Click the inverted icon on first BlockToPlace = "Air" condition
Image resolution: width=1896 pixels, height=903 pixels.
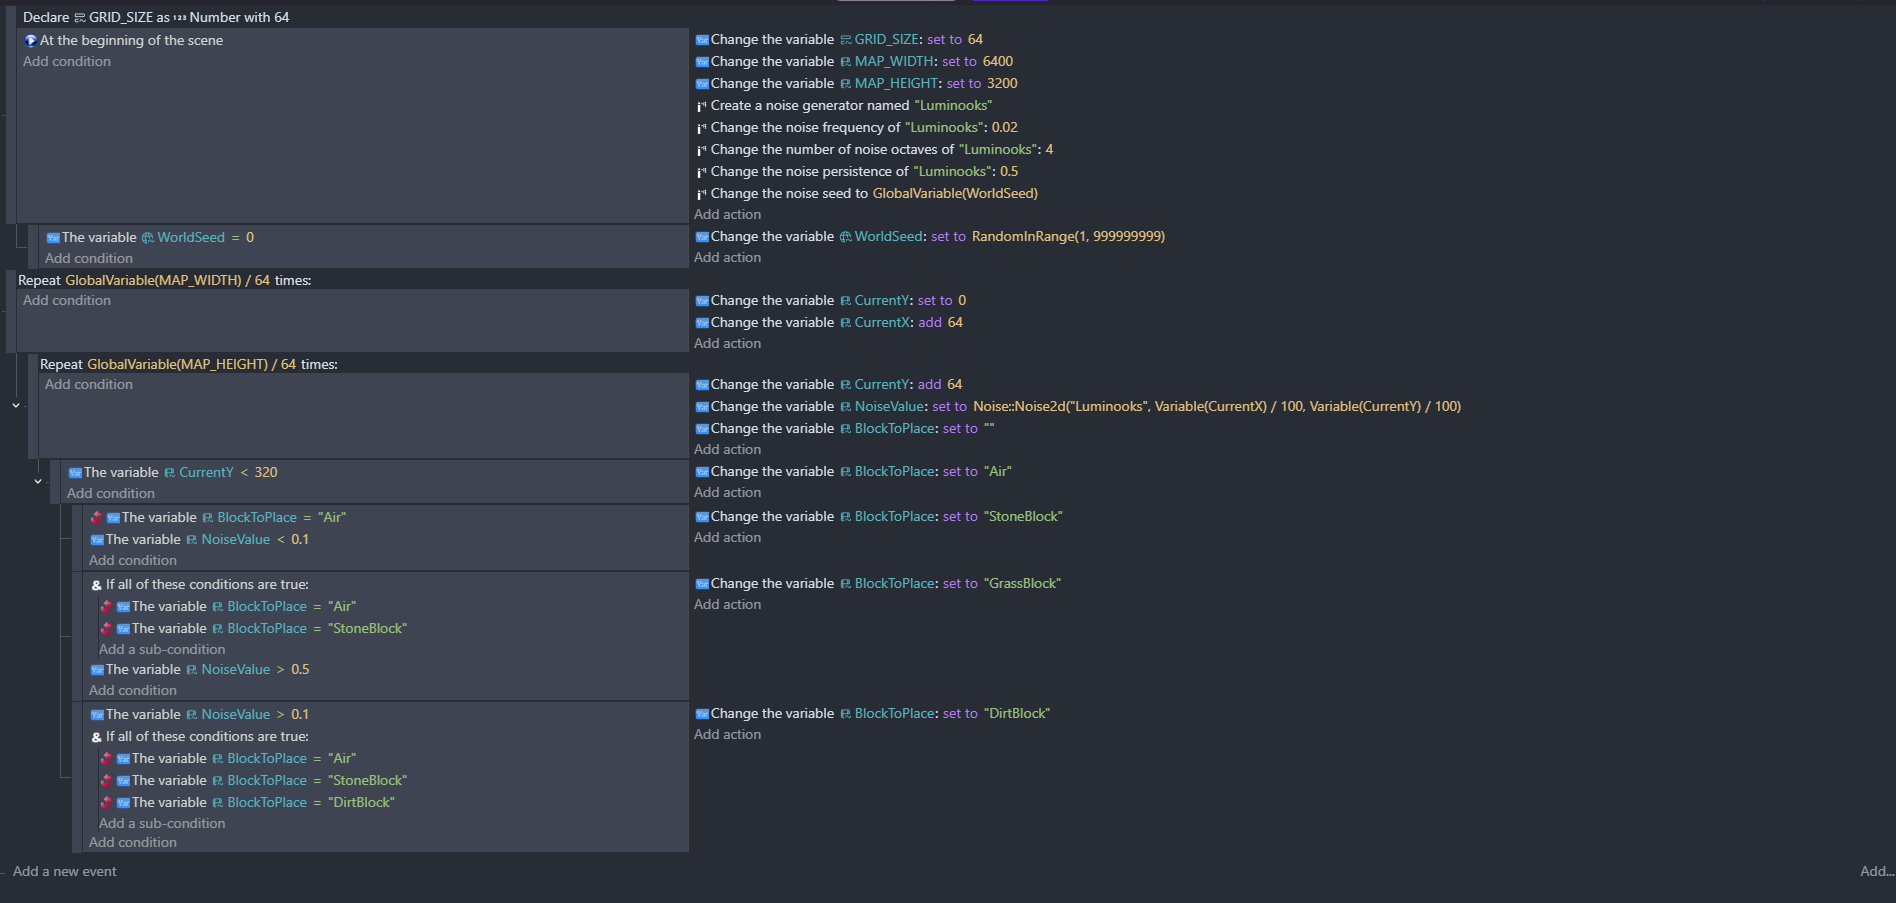click(x=96, y=518)
